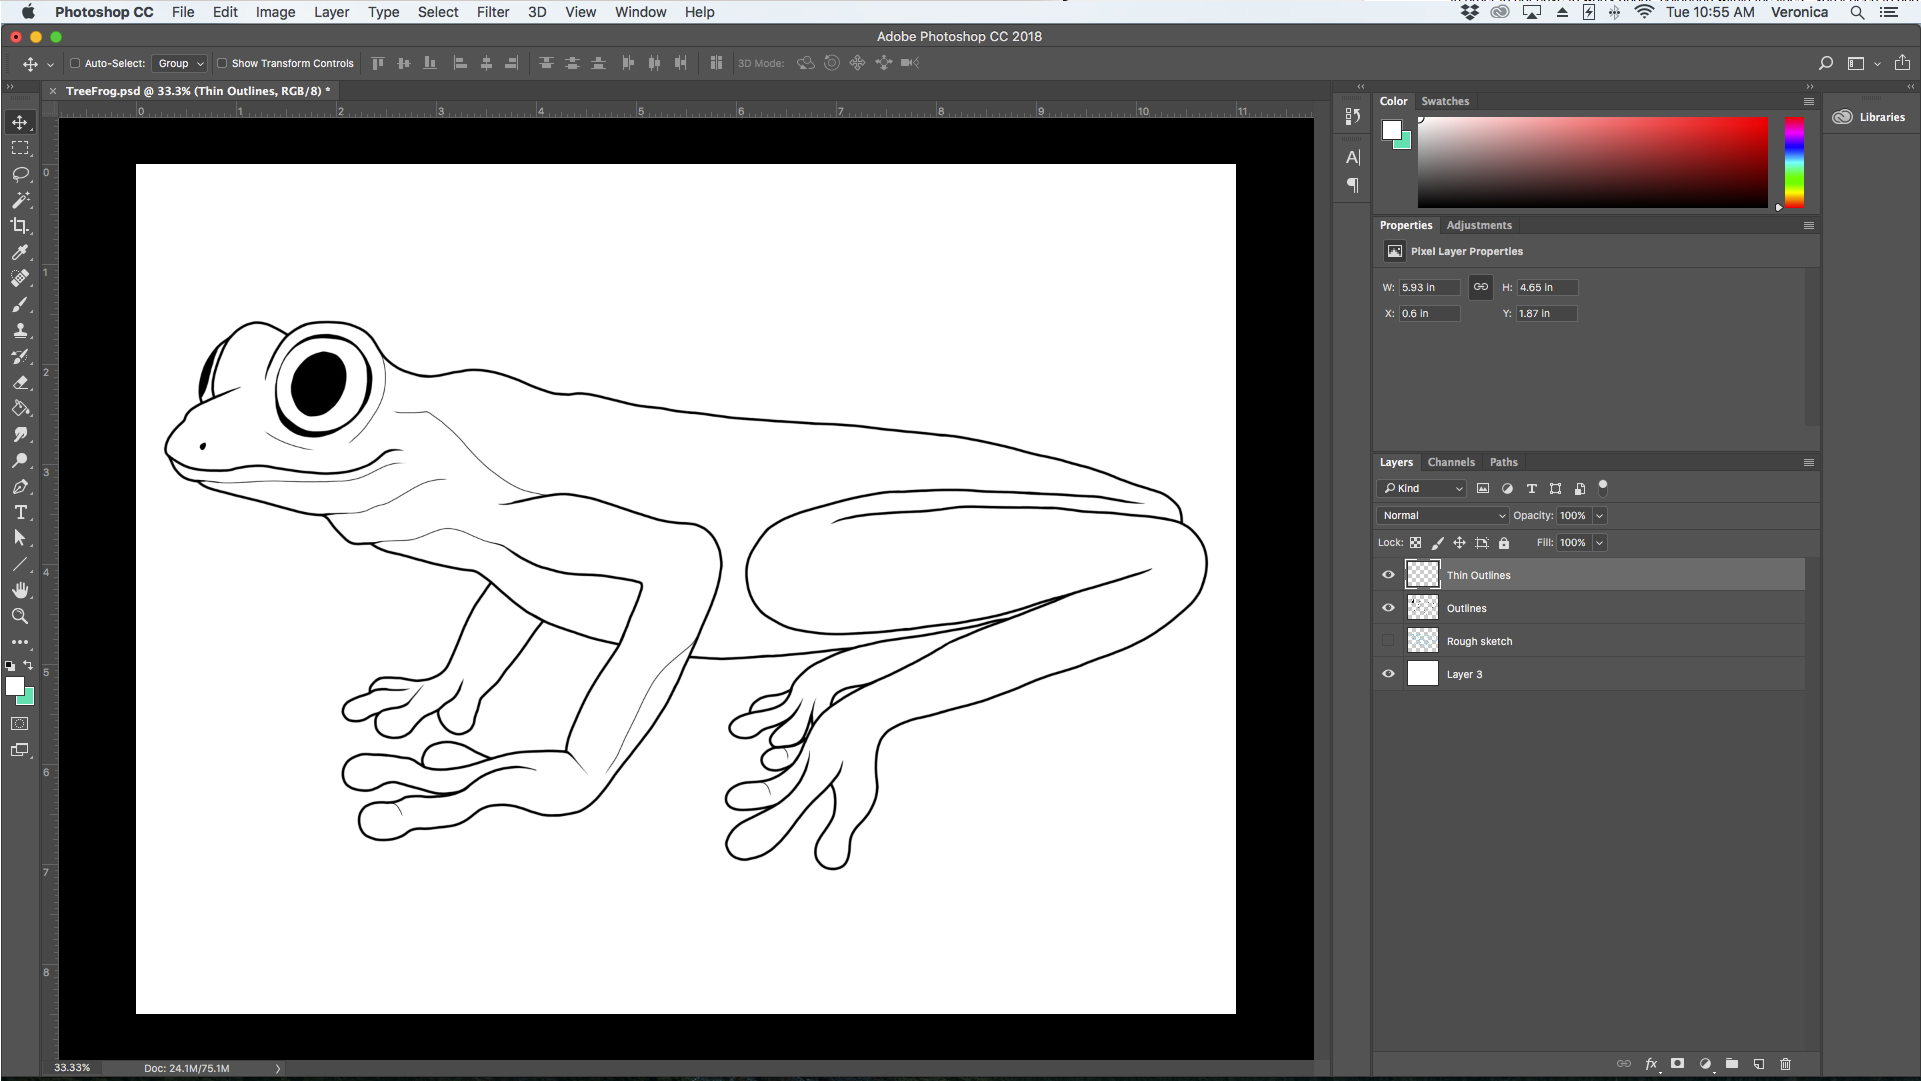Switch to the Channels tab
The width and height of the screenshot is (1921, 1081).
point(1451,462)
